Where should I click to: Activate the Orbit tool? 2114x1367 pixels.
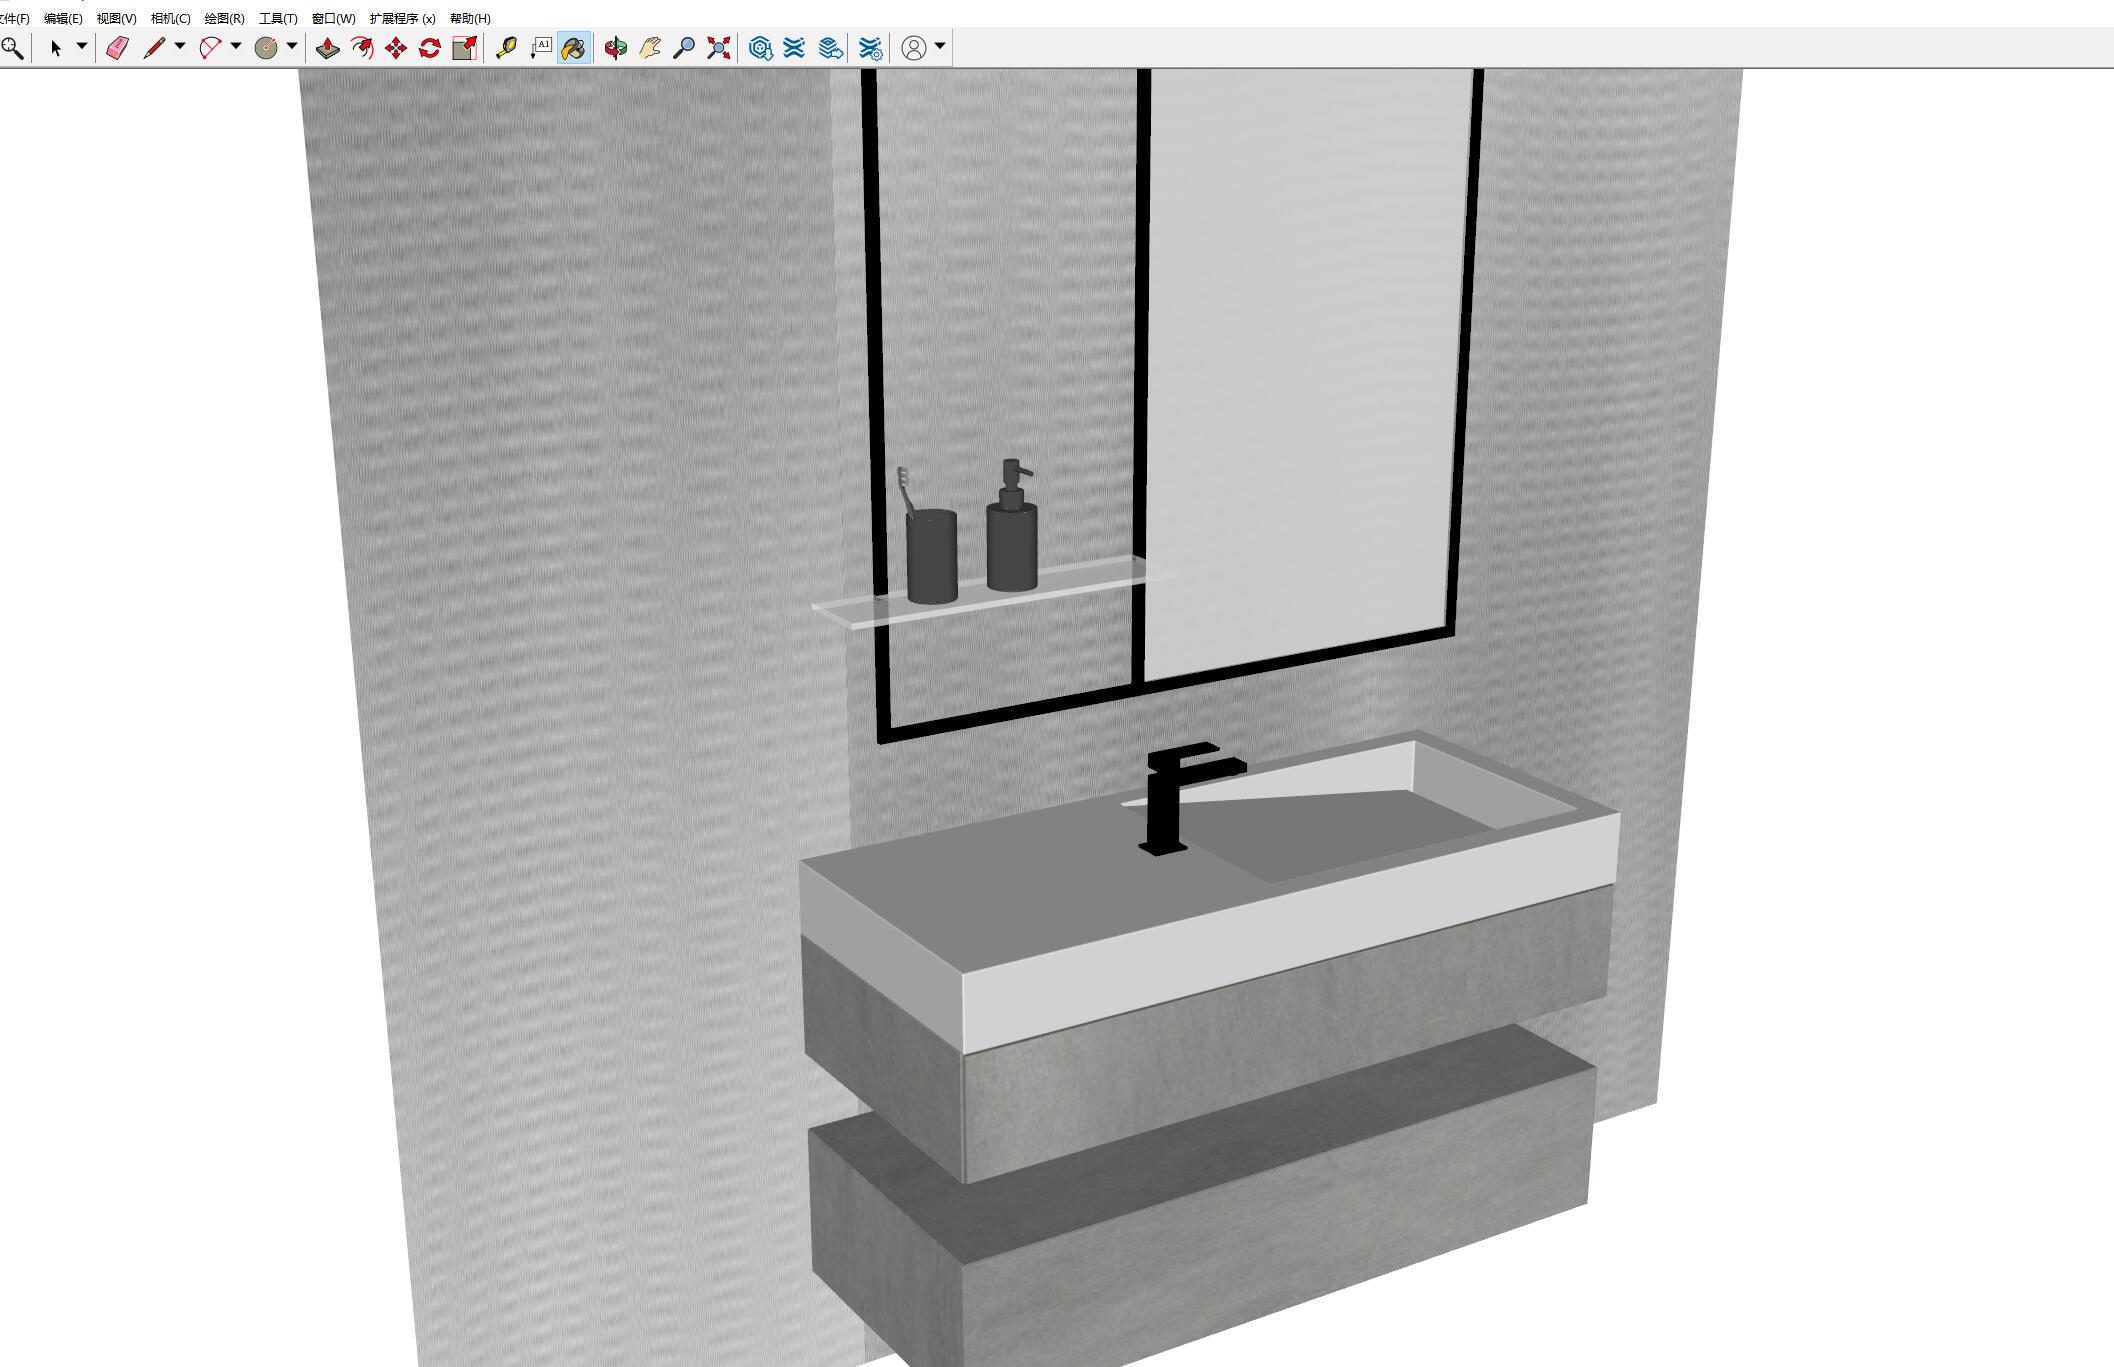[615, 48]
